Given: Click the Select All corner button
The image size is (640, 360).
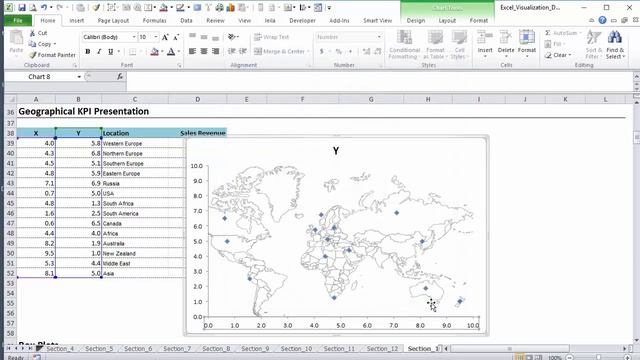Looking at the screenshot, I should point(10,99).
